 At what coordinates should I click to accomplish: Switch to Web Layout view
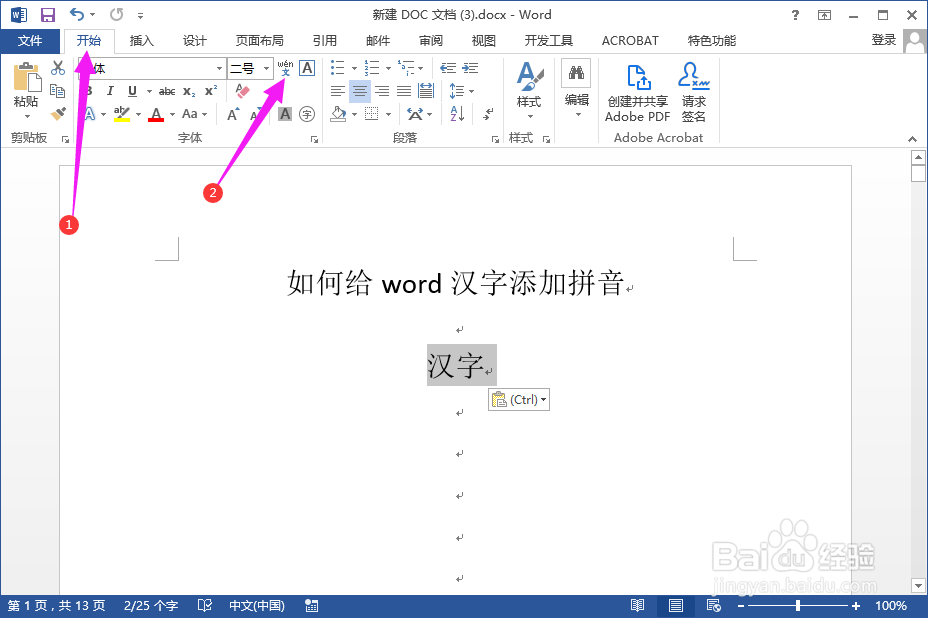[x=714, y=606]
